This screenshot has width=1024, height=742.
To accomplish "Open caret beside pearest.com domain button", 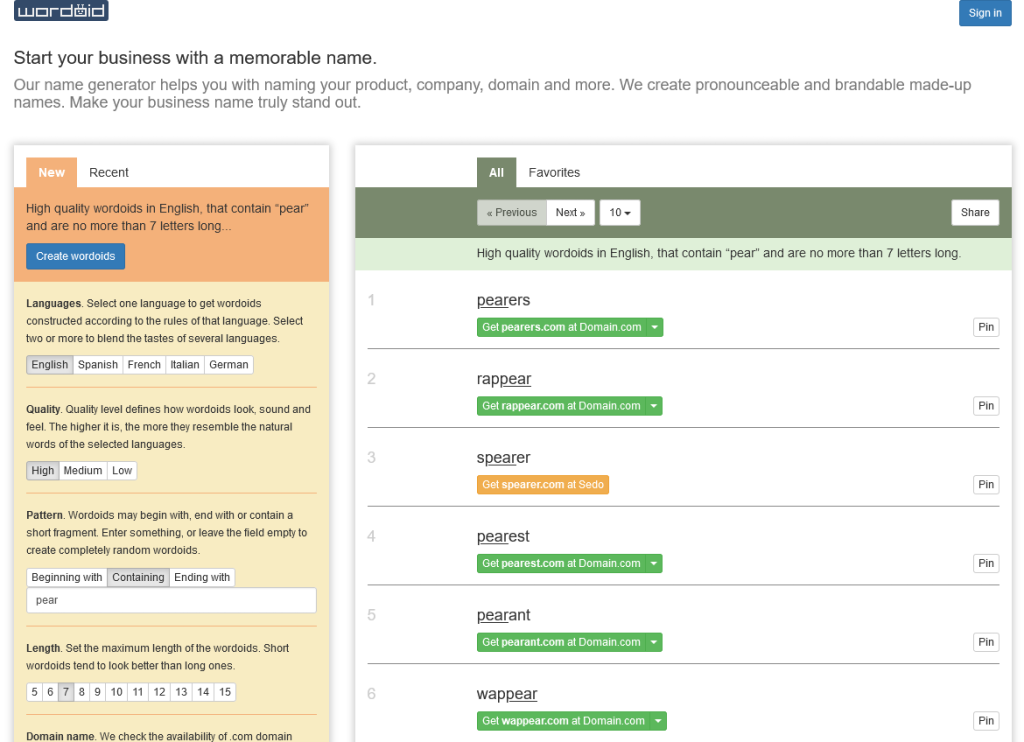I will click(654, 564).
